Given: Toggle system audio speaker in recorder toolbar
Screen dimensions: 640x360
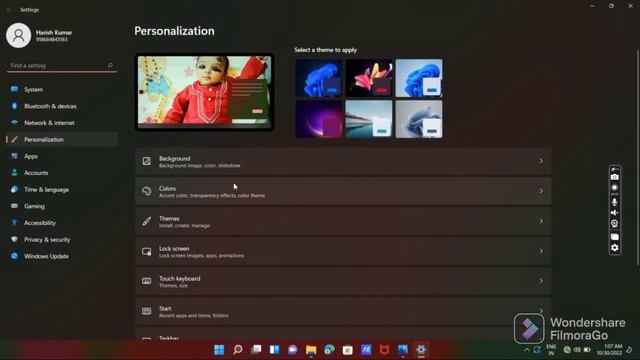Looking at the screenshot, I should pyautogui.click(x=614, y=213).
